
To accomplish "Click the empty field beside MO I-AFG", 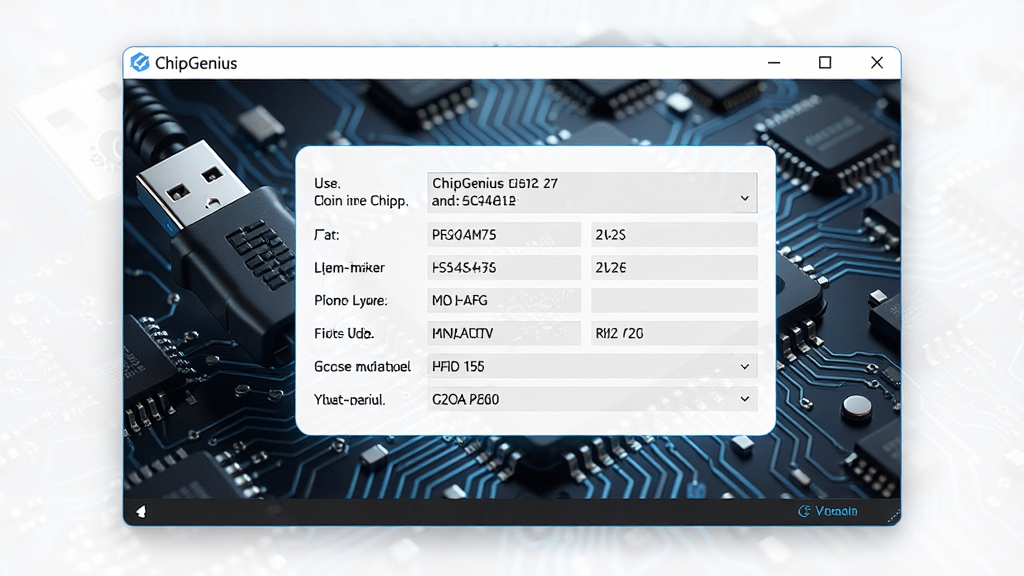I will click(674, 300).
